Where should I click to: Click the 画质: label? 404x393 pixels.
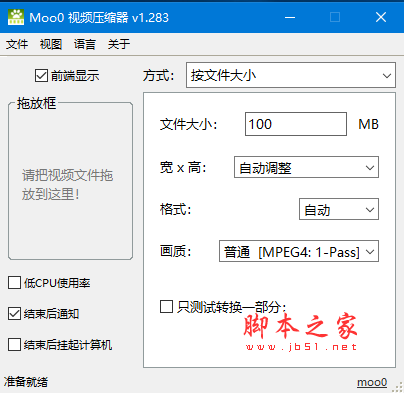[176, 251]
